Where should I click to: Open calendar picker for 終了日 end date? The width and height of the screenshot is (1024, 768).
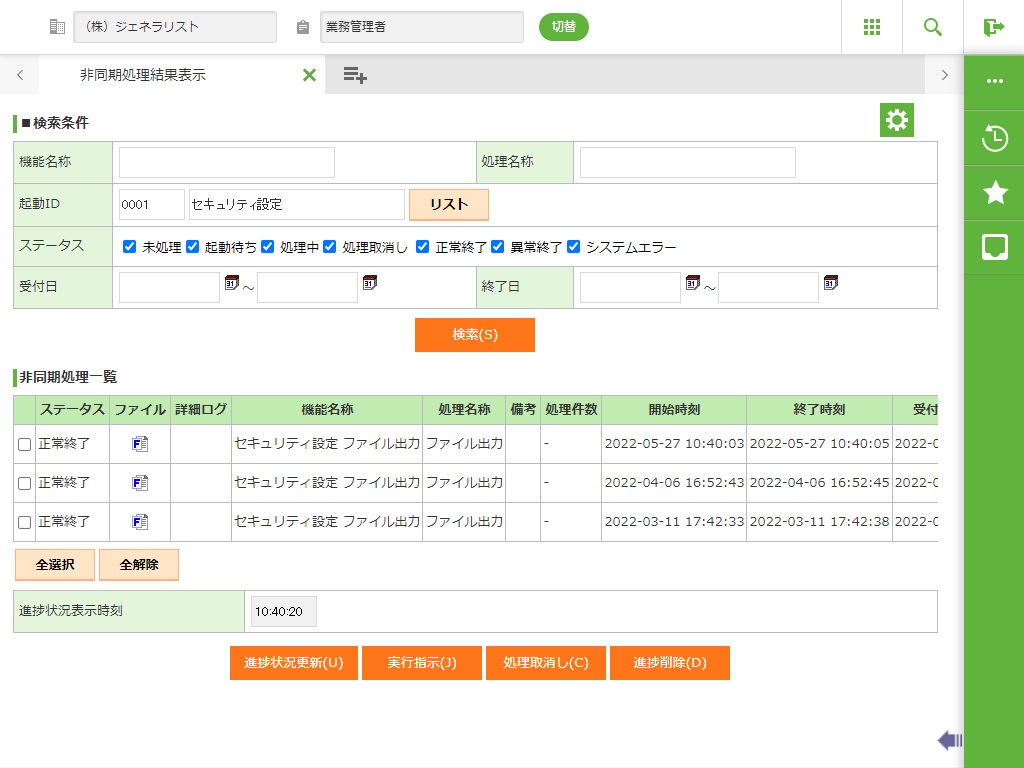[830, 284]
